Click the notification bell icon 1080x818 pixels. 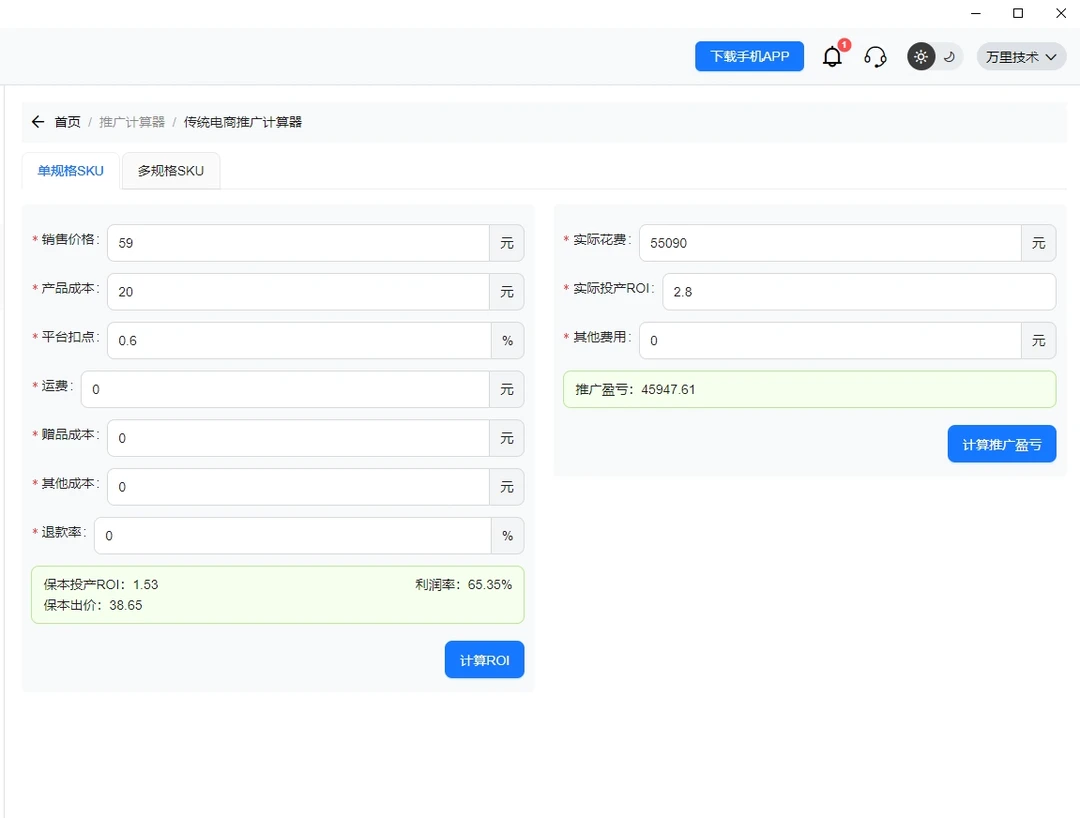click(832, 57)
